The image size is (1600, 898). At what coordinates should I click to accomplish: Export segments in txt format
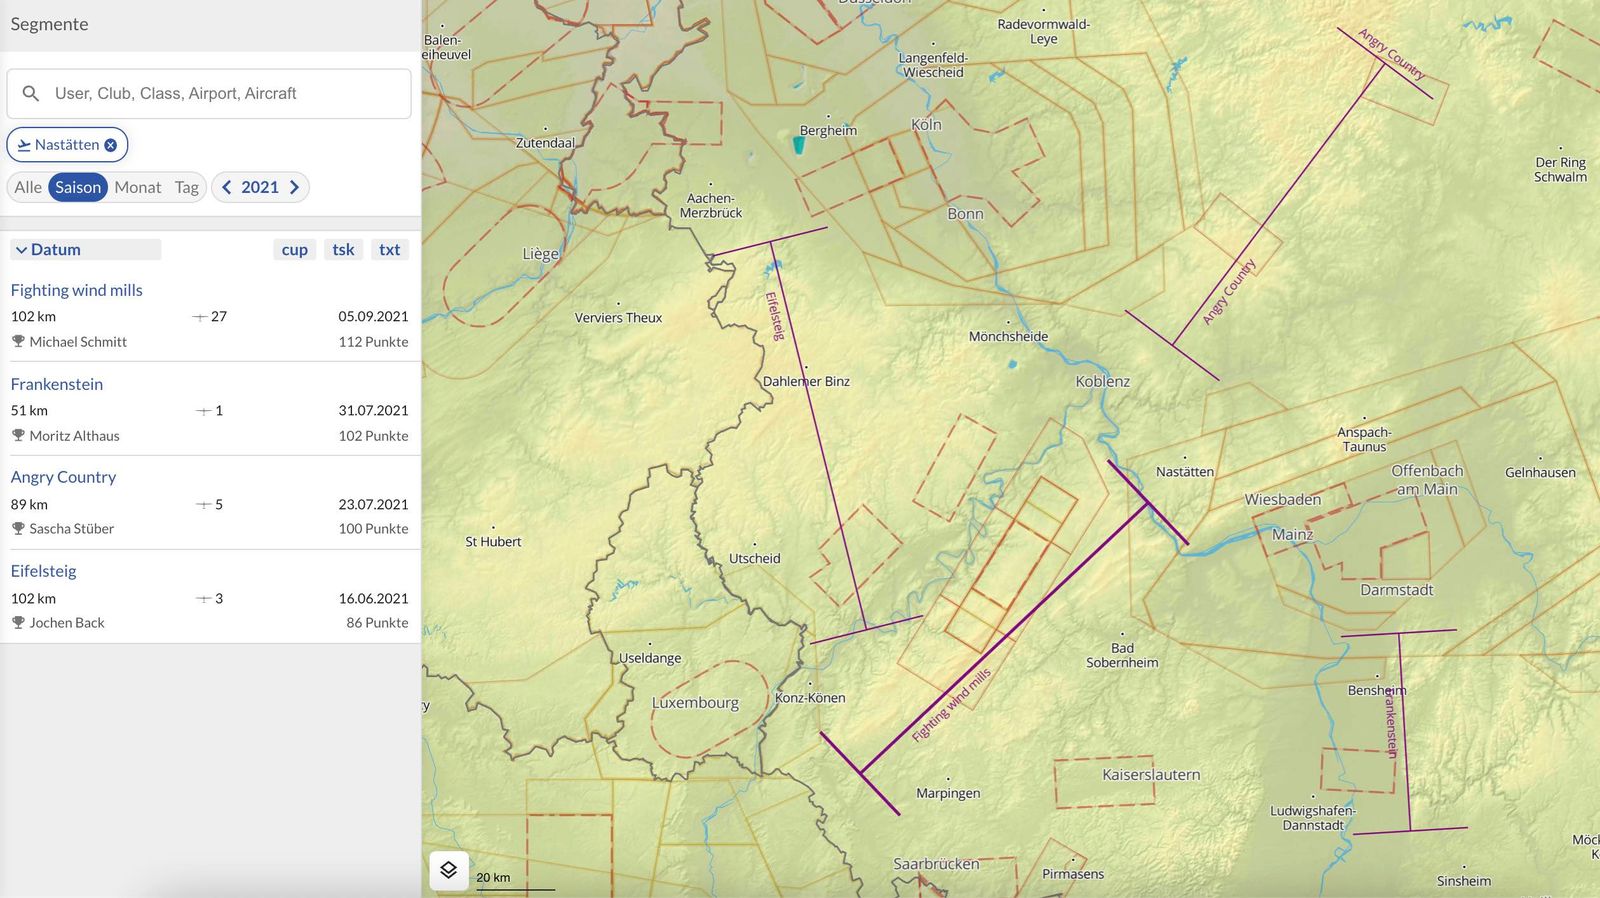[x=389, y=250]
